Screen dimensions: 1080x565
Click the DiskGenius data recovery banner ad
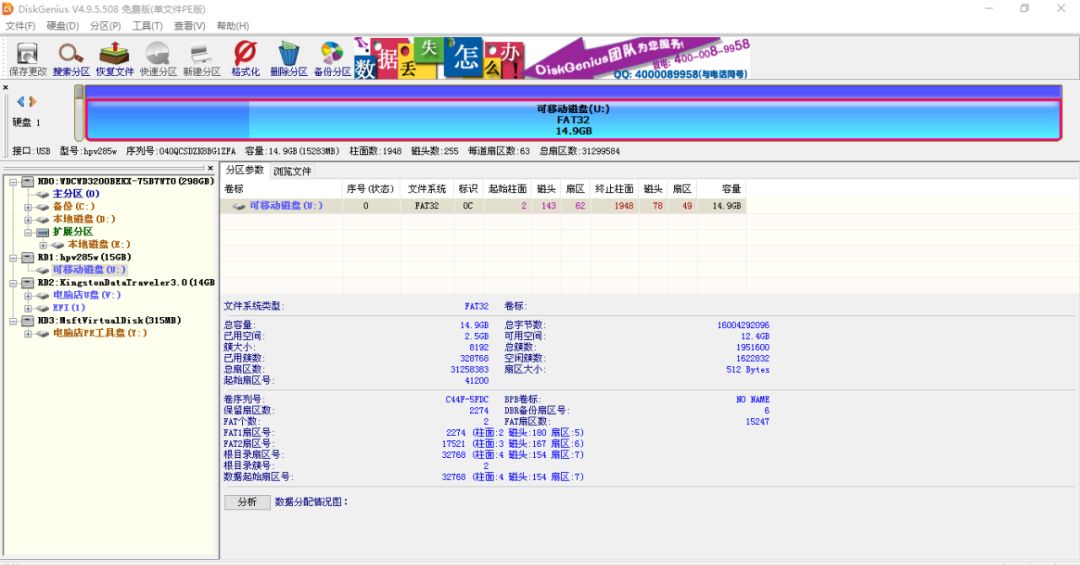click(x=552, y=58)
